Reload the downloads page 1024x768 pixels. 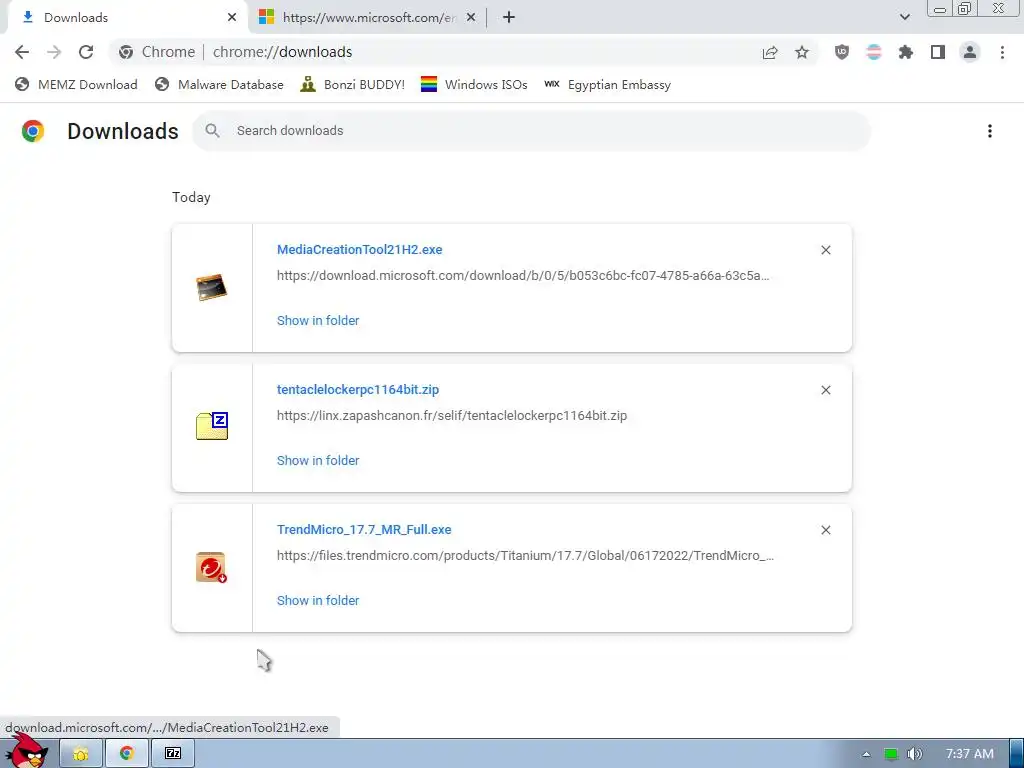[86, 52]
